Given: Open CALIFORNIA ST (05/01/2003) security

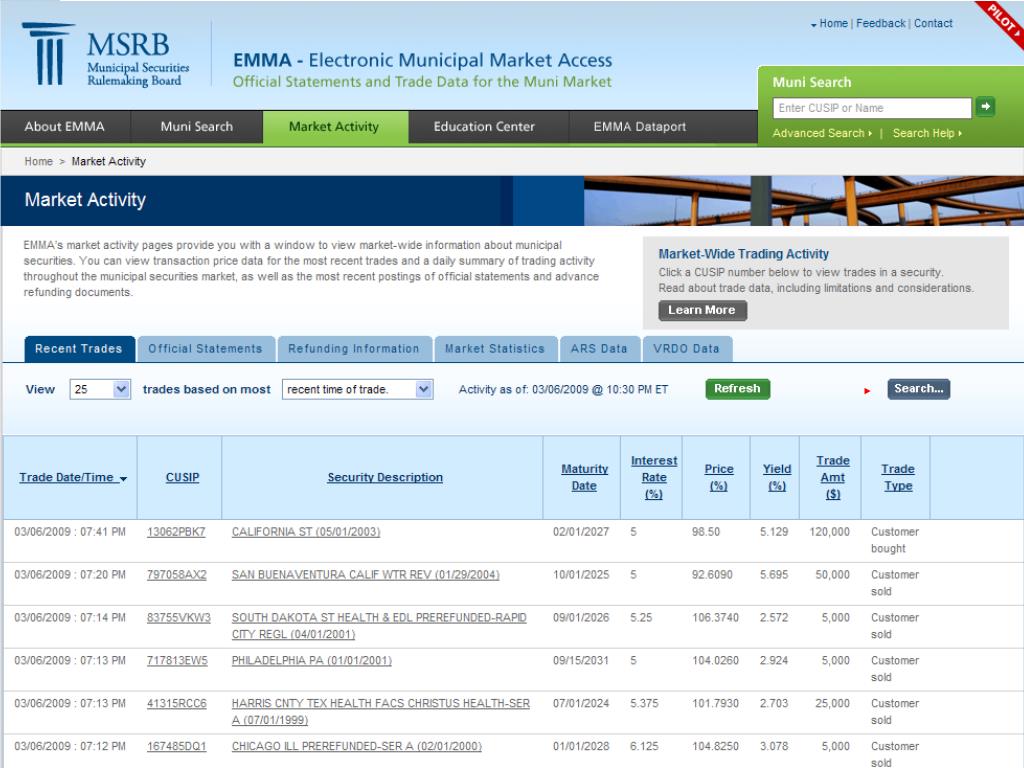Looking at the screenshot, I should [306, 532].
